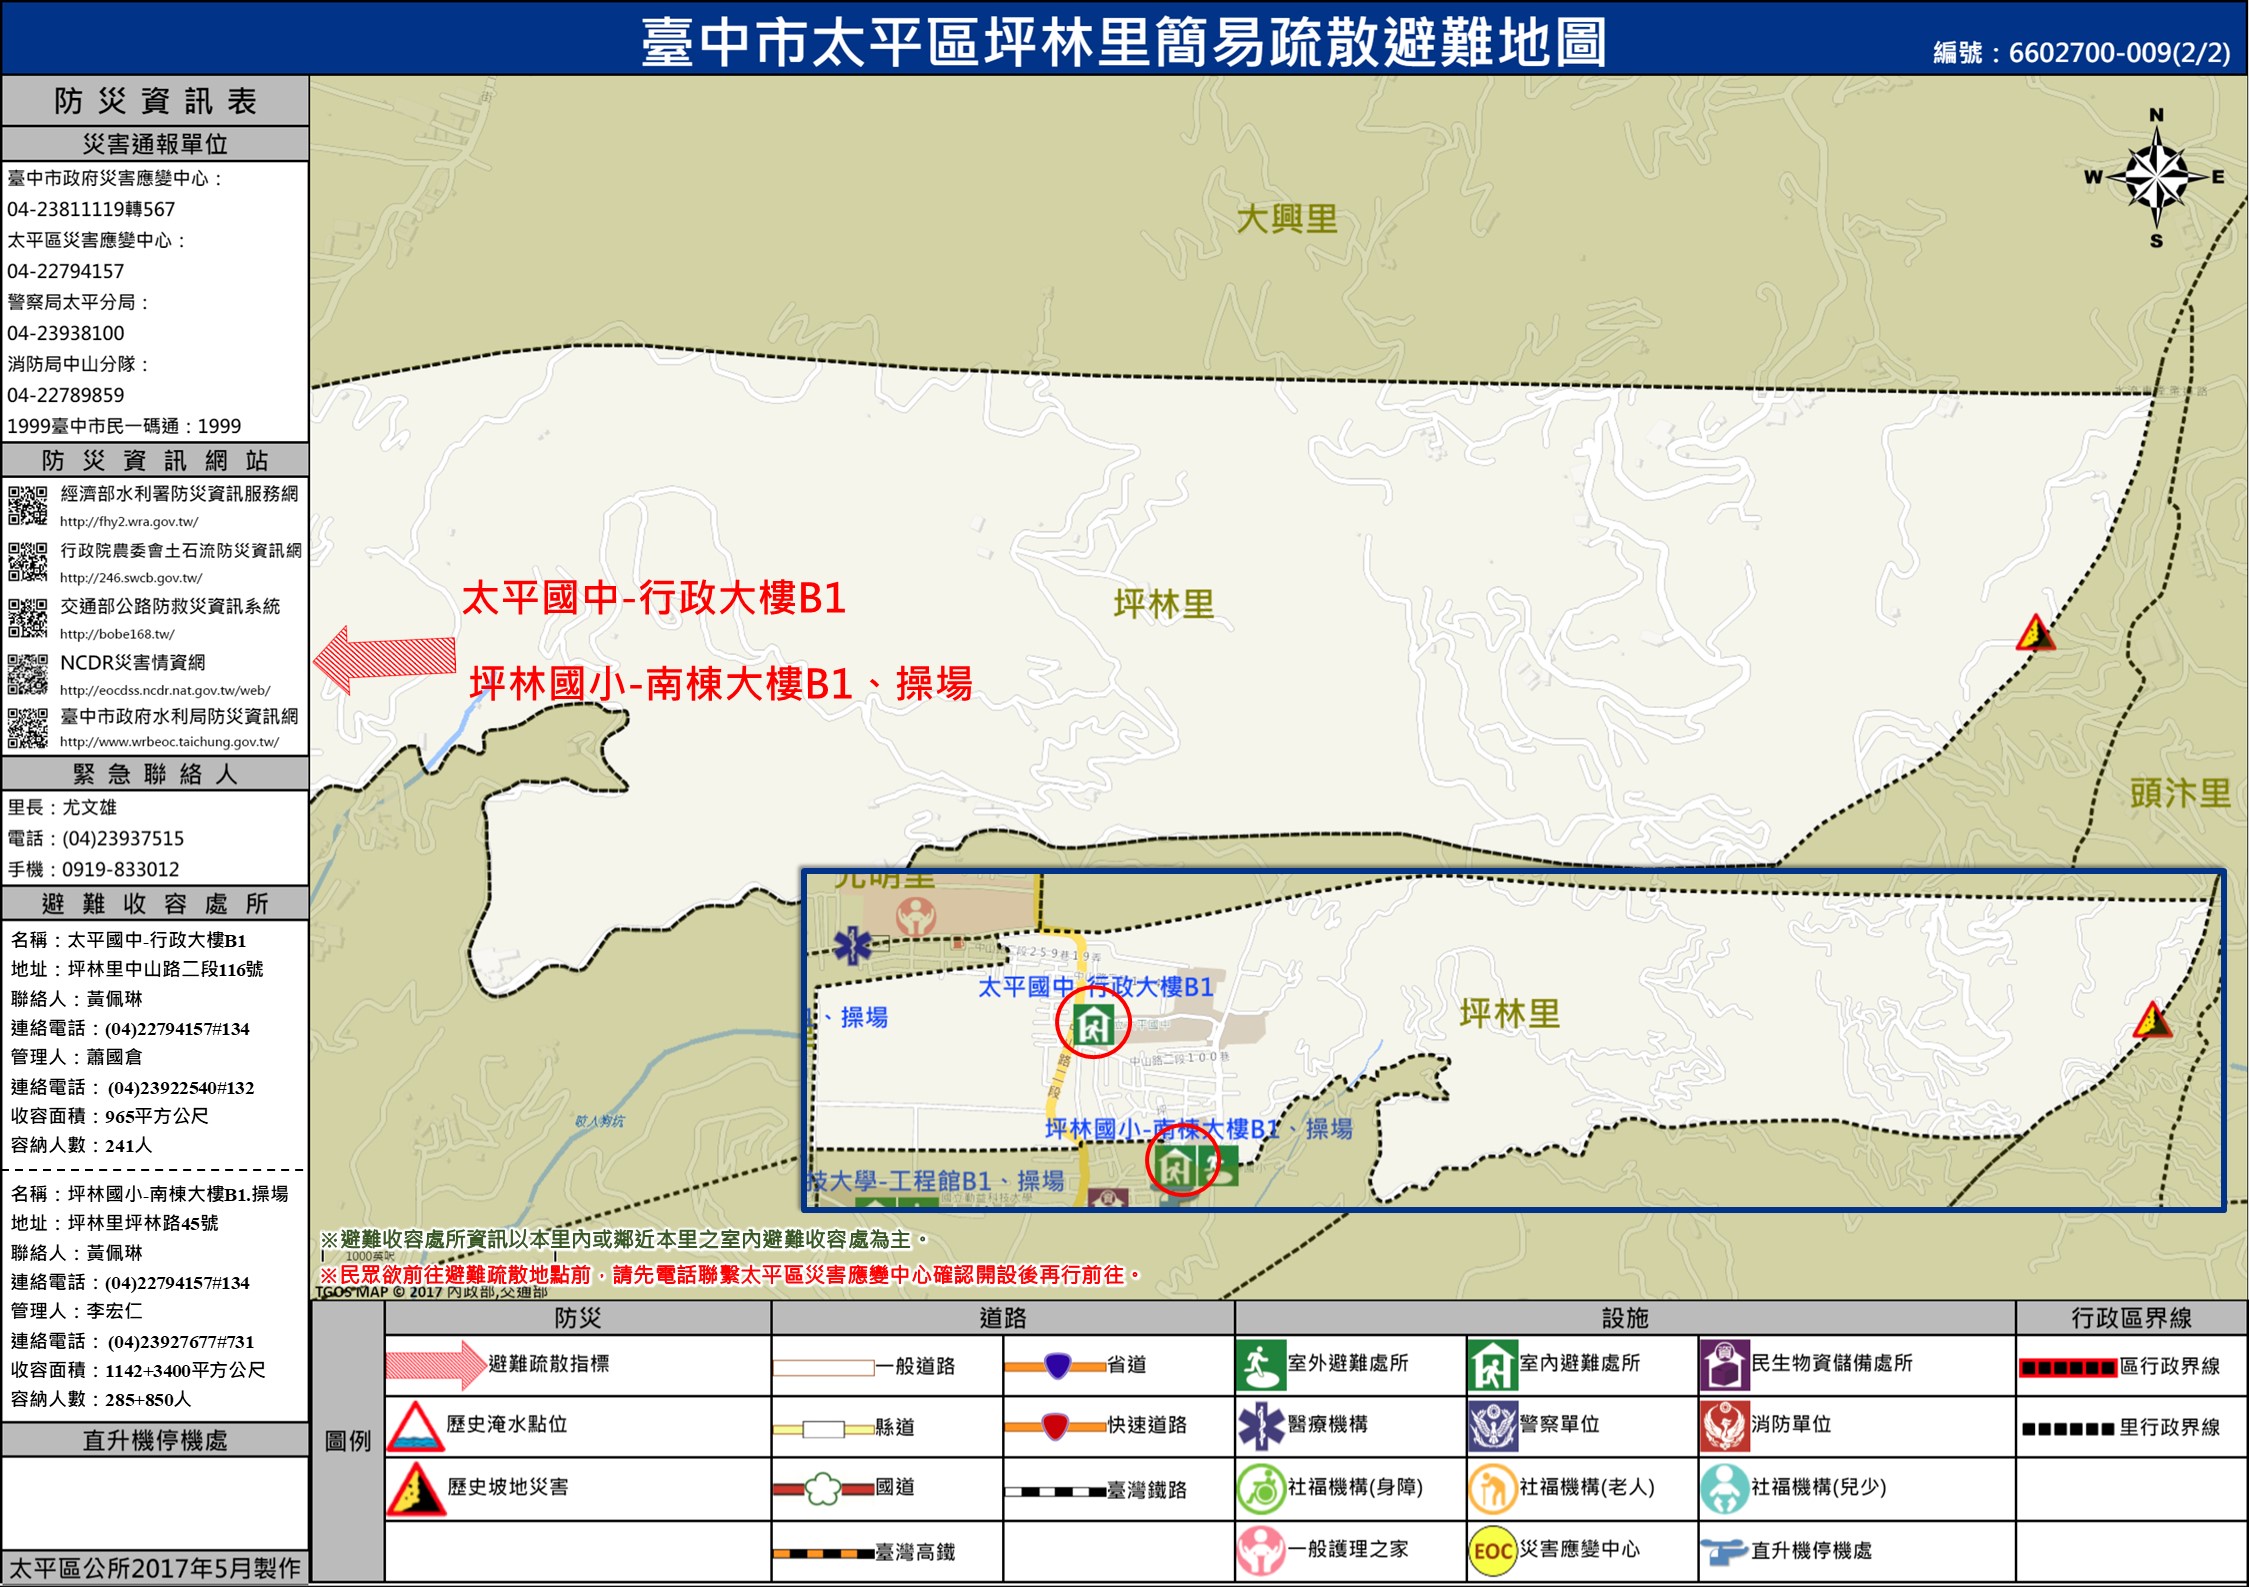Click the 避難收容處所 section header
The image size is (2249, 1587).
155,904
